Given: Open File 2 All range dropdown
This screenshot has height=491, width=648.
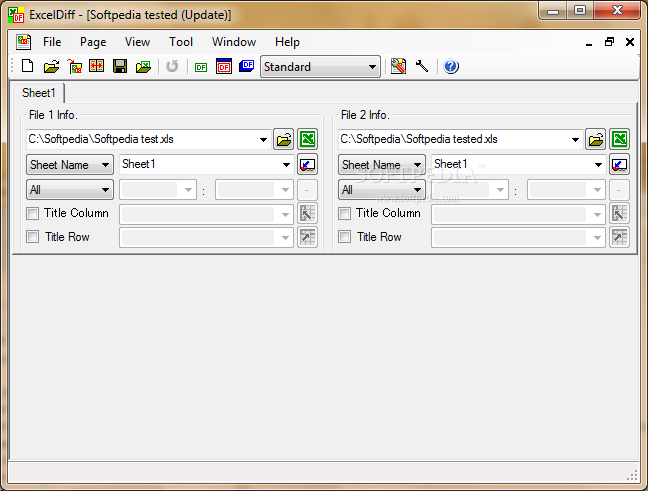Looking at the screenshot, I should (x=382, y=190).
